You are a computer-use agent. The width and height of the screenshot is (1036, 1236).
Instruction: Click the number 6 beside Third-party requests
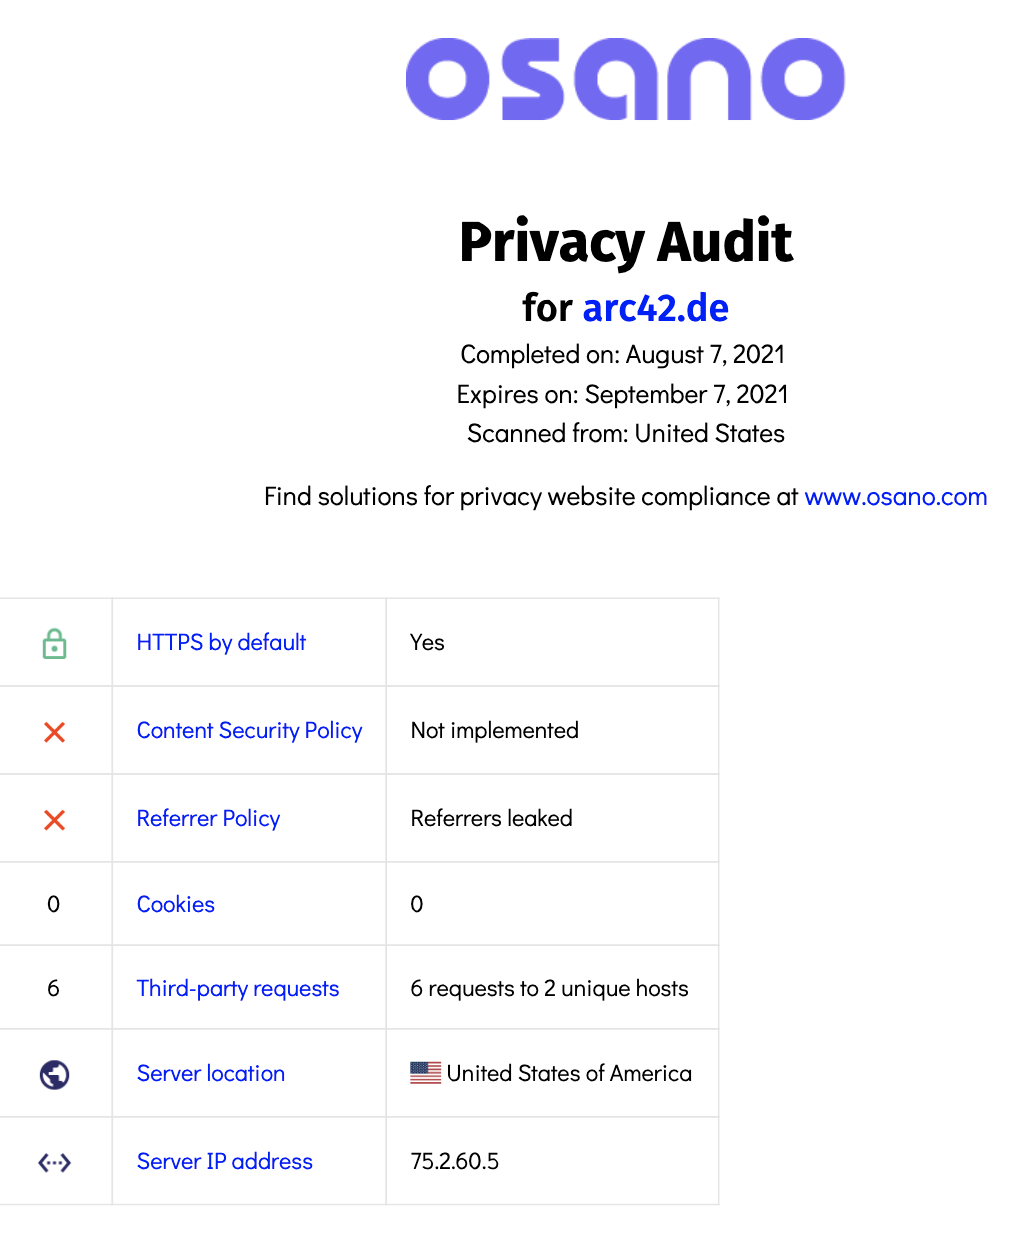pos(54,989)
